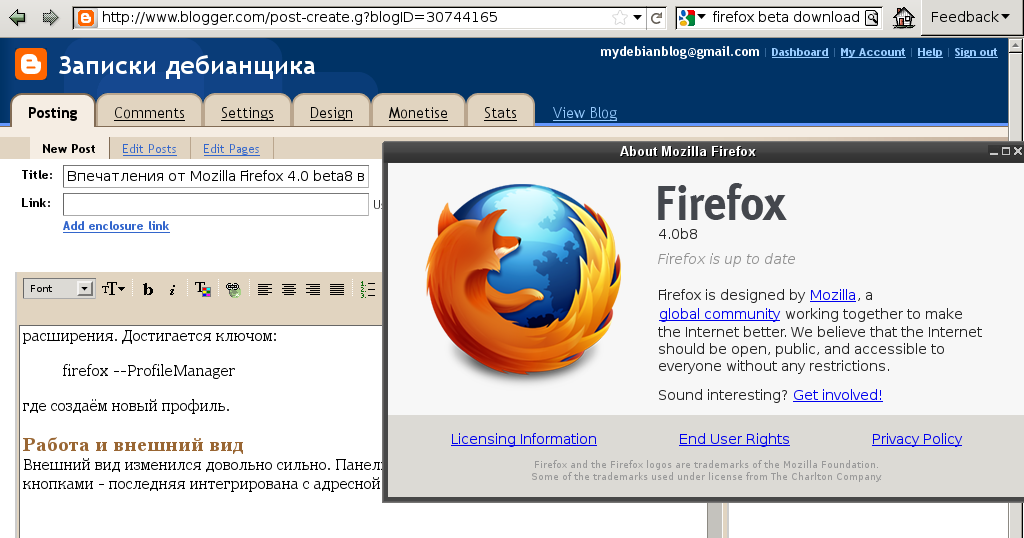Click the Link input field
Image resolution: width=1024 pixels, height=538 pixels.
tap(216, 204)
